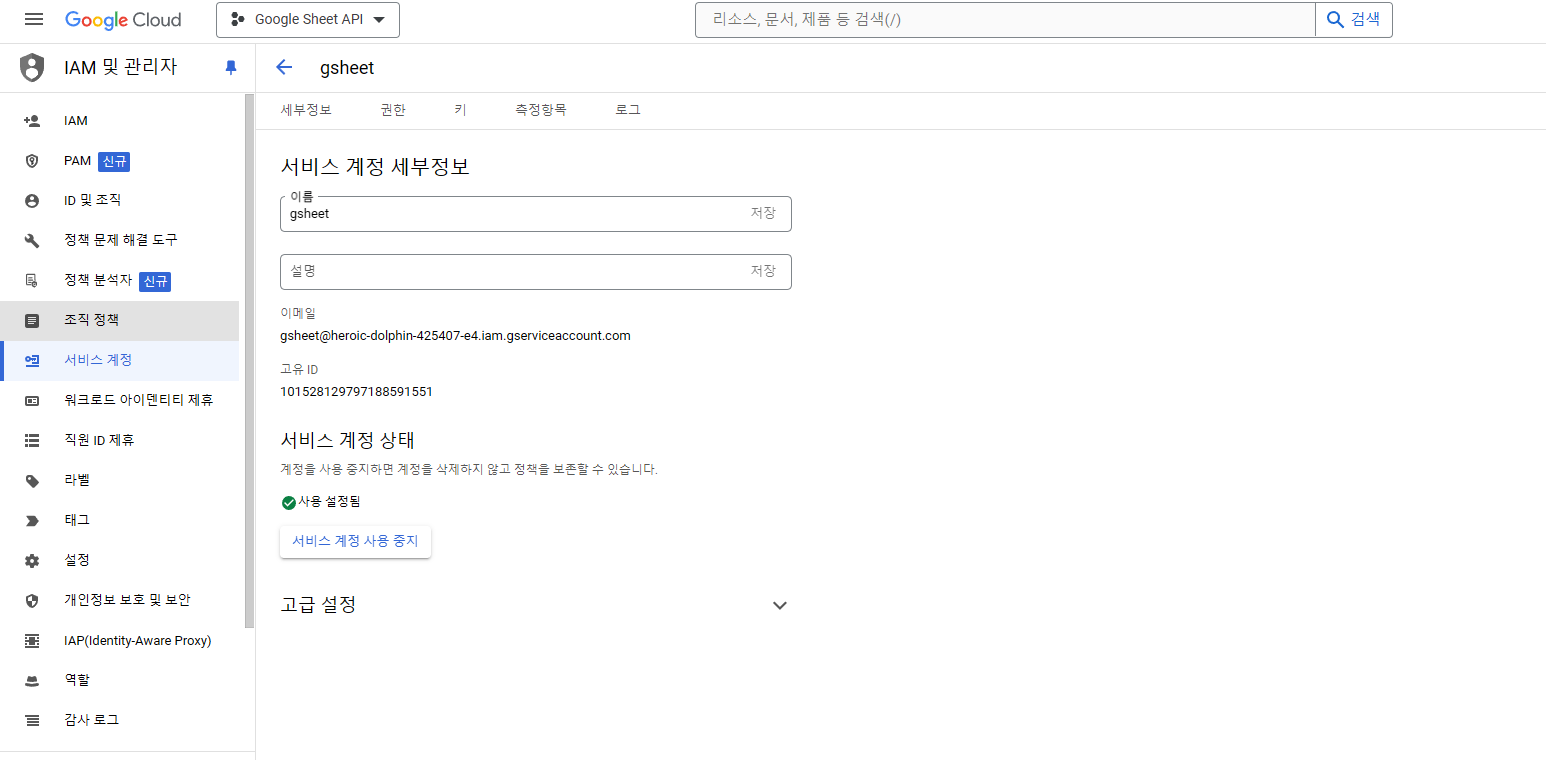The height and width of the screenshot is (760, 1546).
Task: Expand the 고급 설정 section chevron
Action: (780, 605)
